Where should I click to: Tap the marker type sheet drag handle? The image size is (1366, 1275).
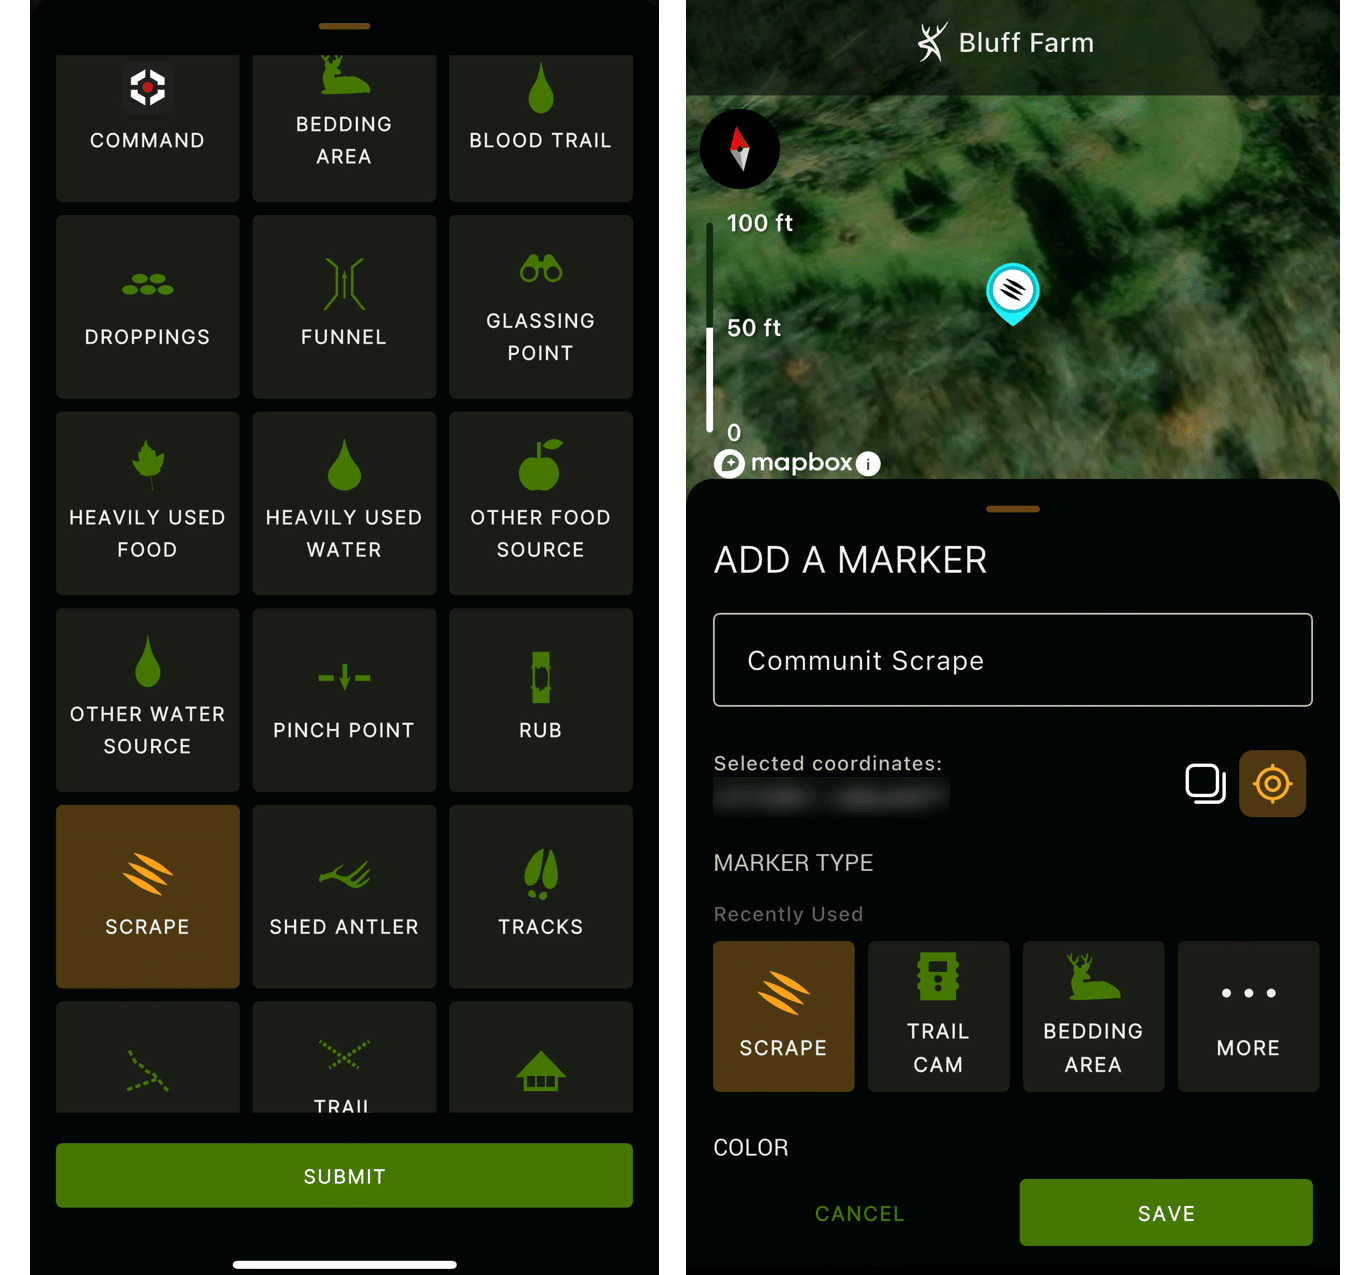(x=344, y=26)
